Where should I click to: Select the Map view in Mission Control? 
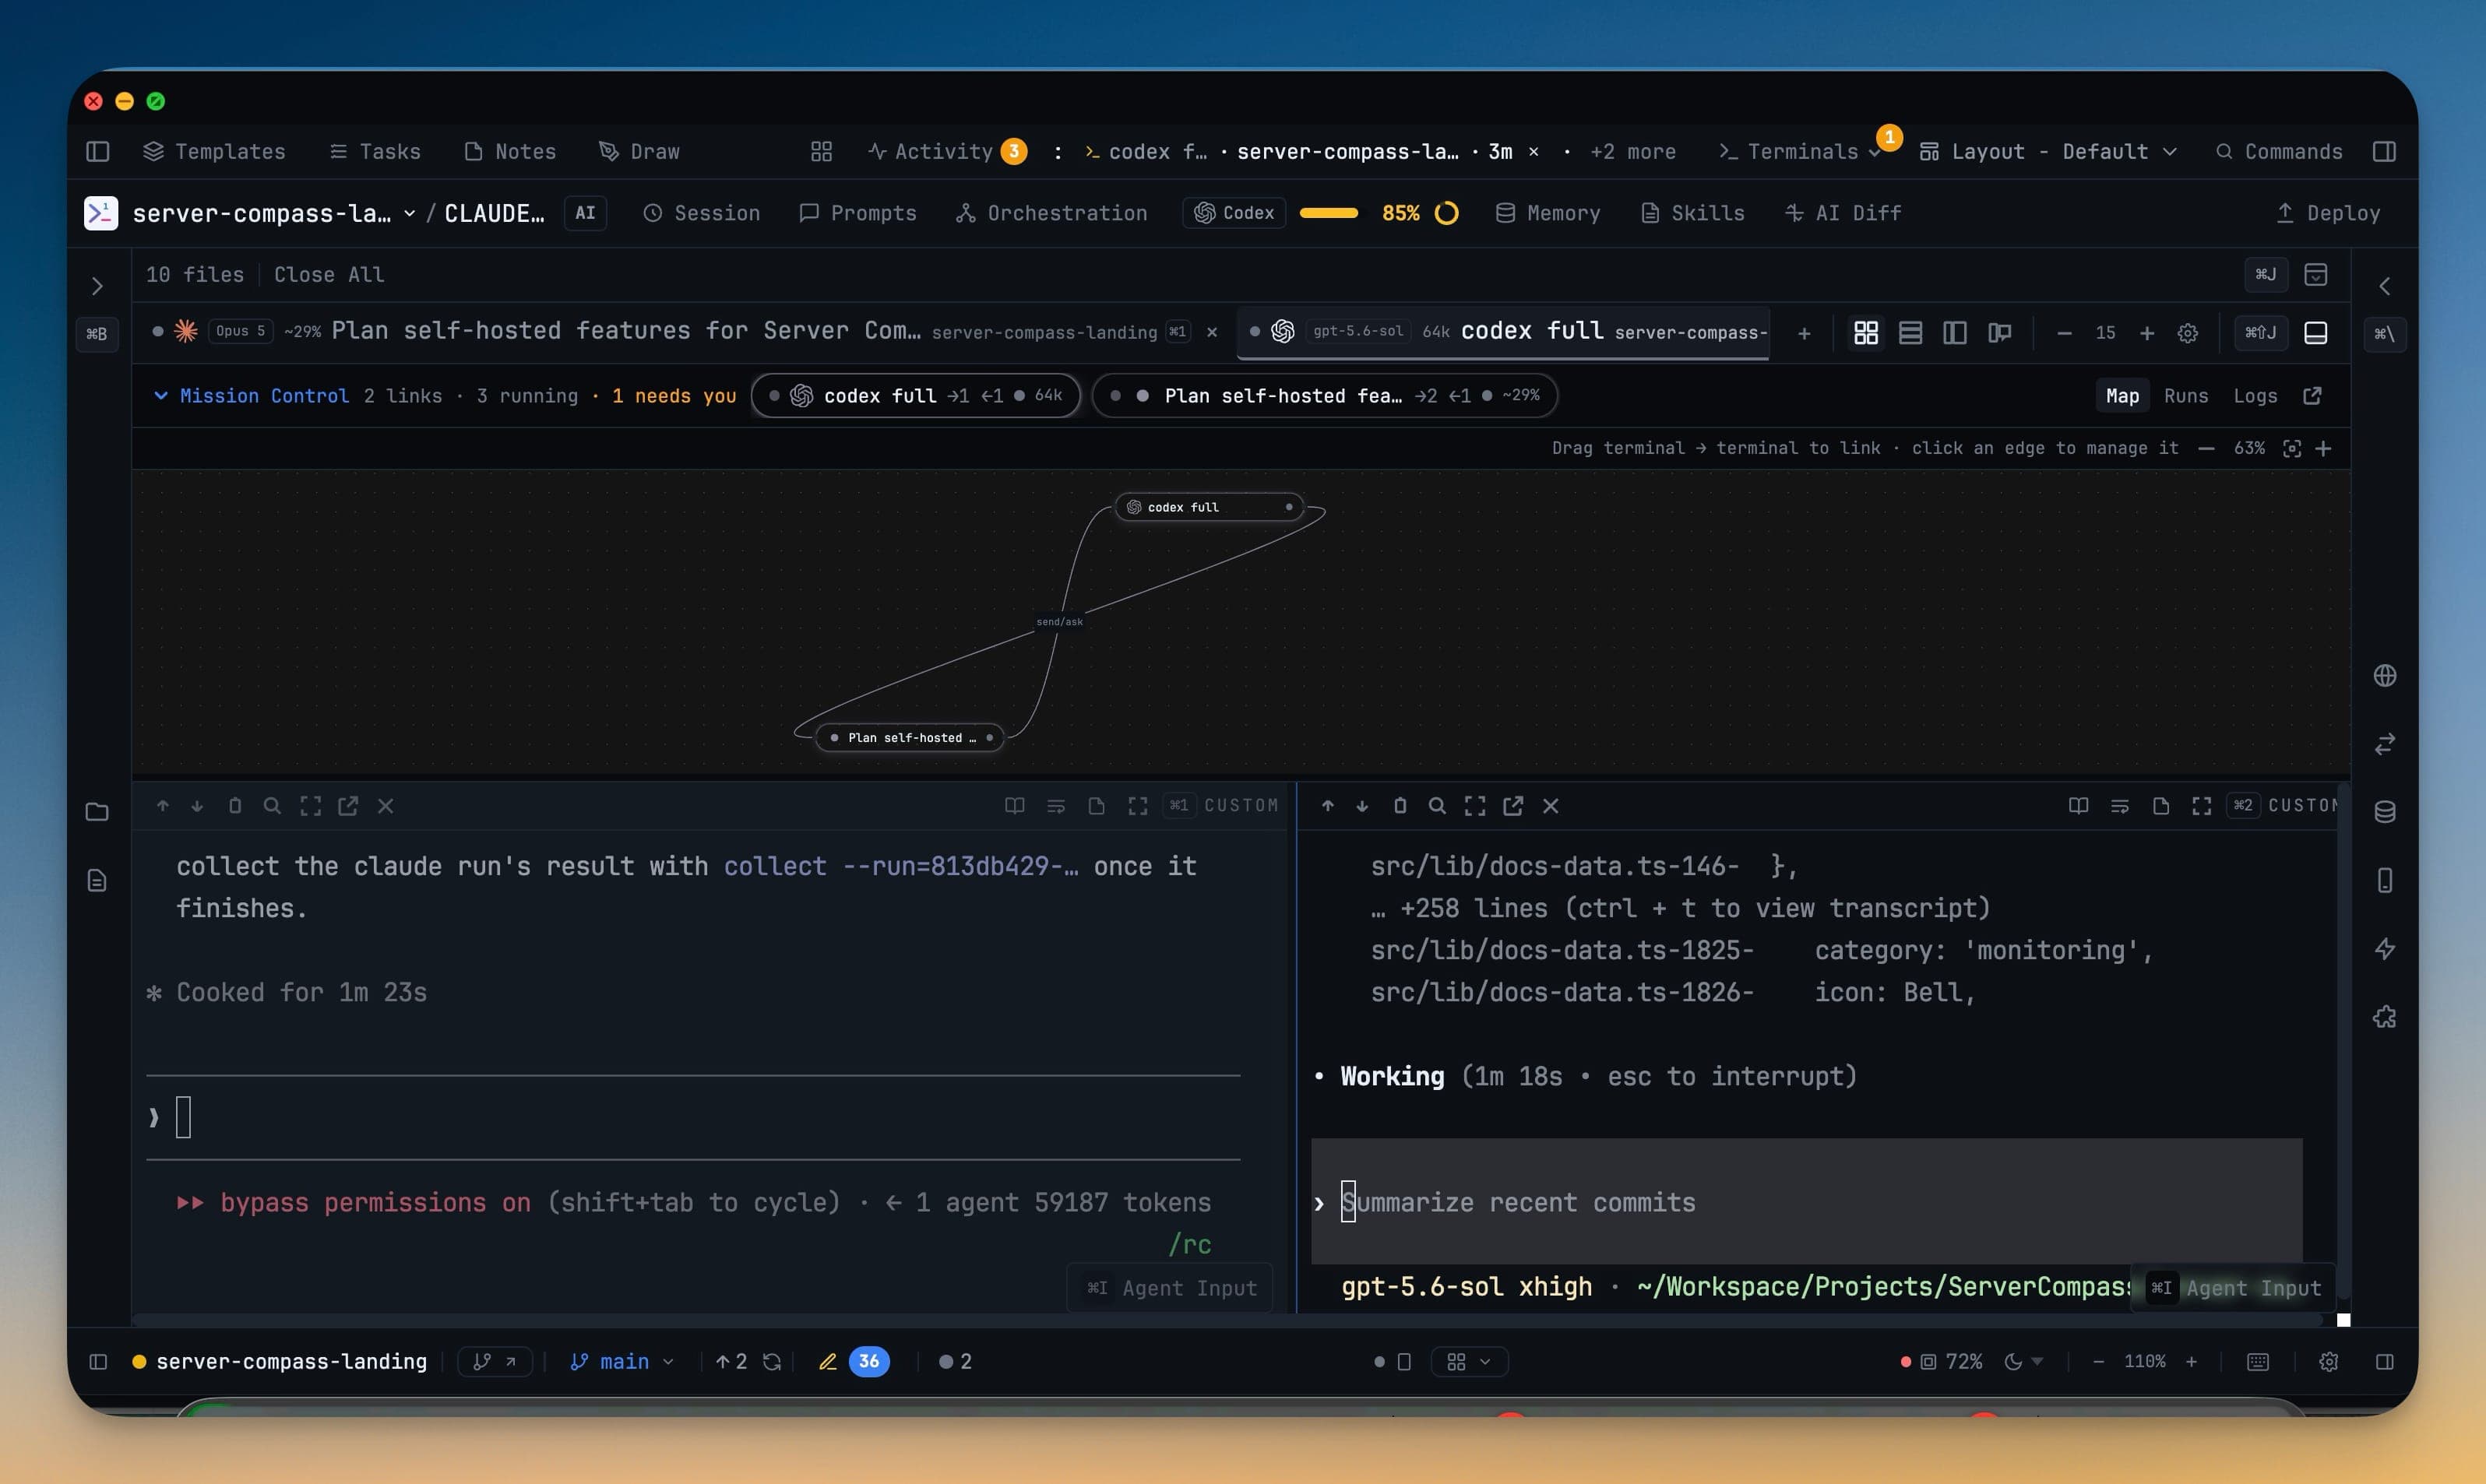tap(2122, 395)
